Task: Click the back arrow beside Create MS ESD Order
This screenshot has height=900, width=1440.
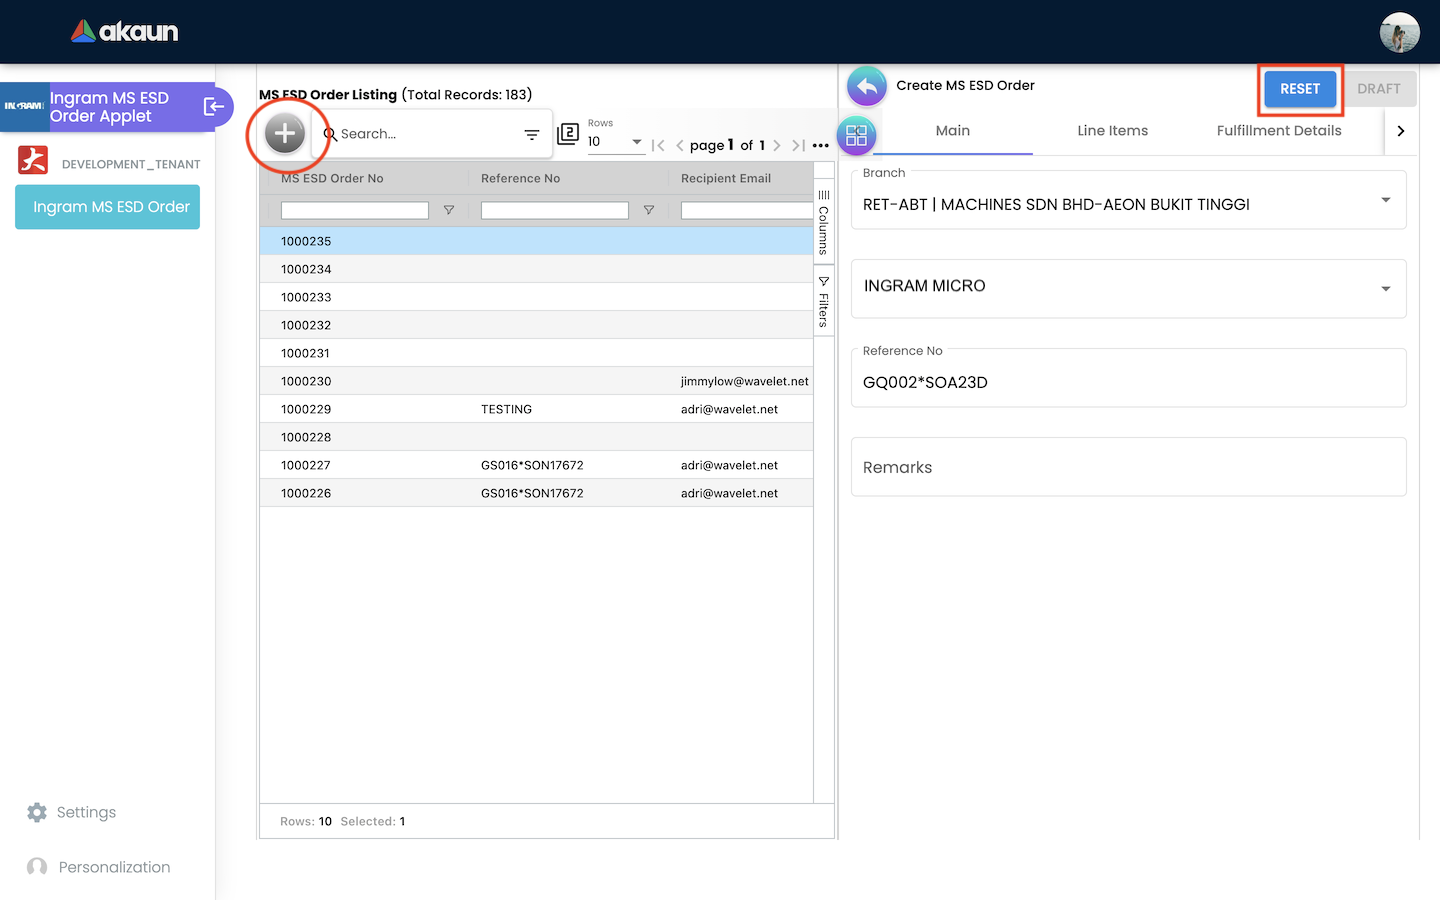Action: [x=866, y=87]
